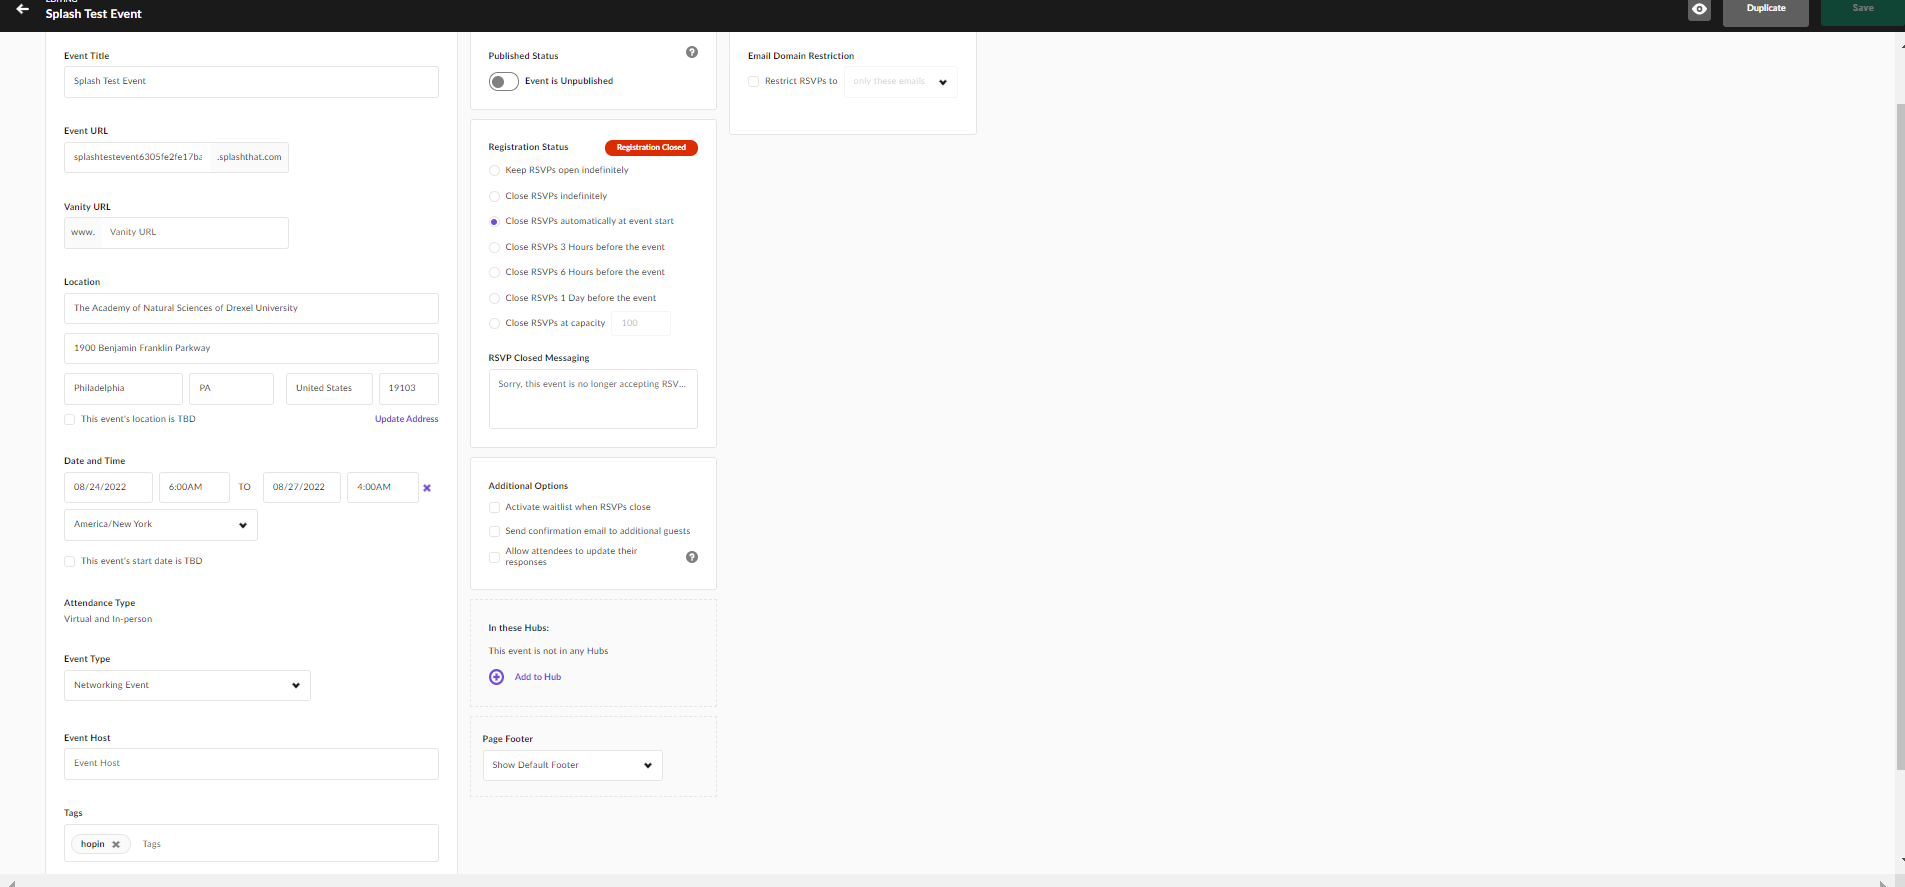This screenshot has width=1905, height=887.
Task: Click the Event Host input field
Action: coord(251,764)
